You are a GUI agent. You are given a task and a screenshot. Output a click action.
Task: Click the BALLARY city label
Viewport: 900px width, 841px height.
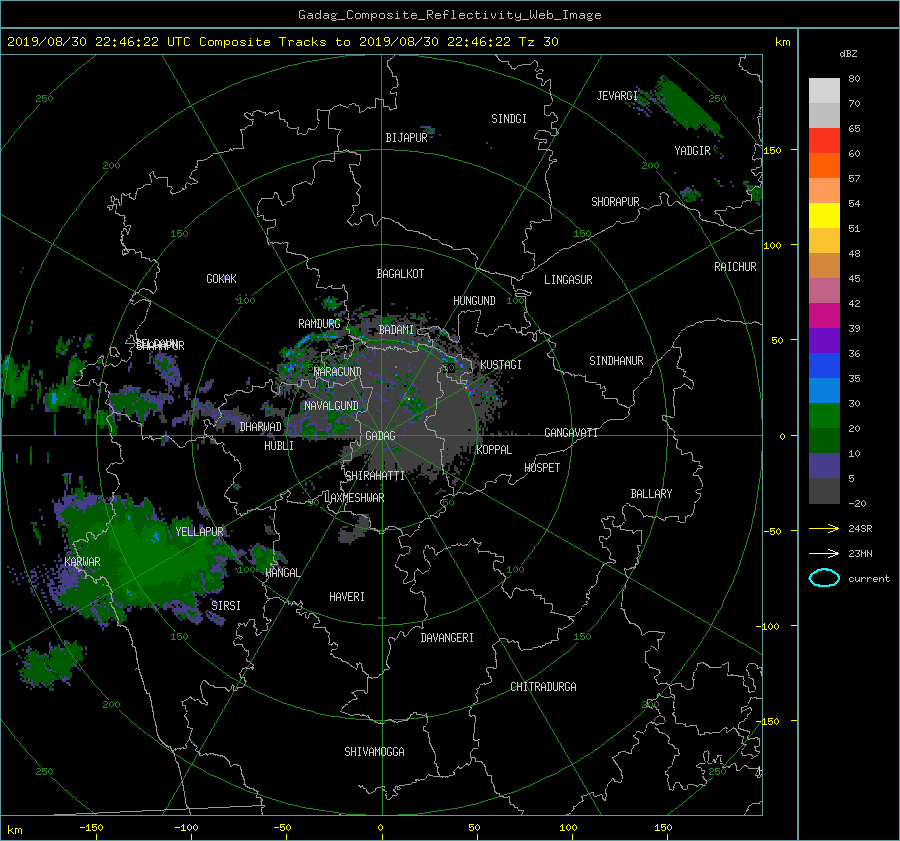651,494
